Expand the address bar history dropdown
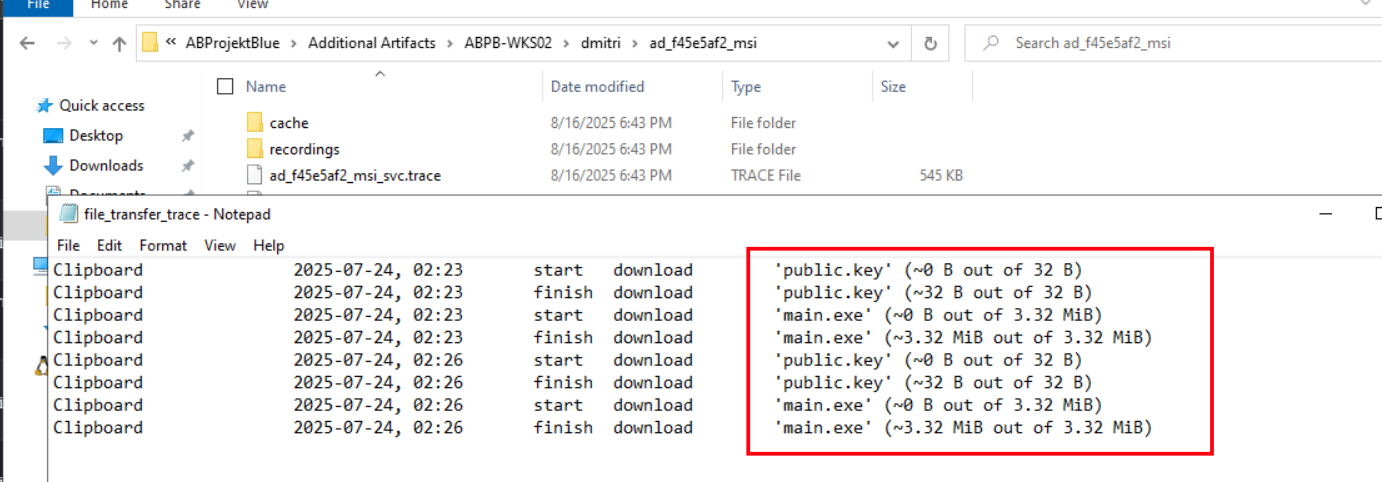Image resolution: width=1382 pixels, height=482 pixels. (892, 44)
